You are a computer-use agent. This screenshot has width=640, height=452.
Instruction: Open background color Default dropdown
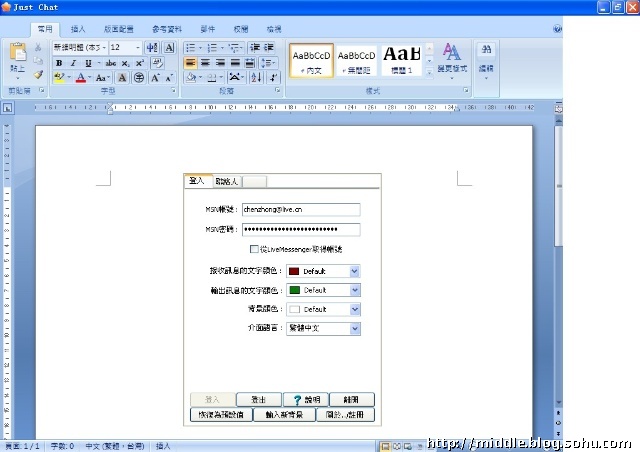(x=354, y=309)
